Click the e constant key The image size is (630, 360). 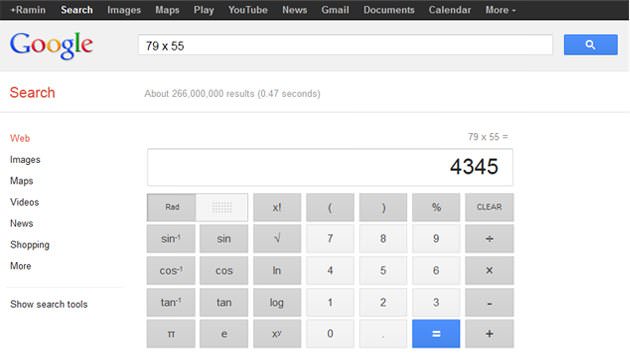click(x=224, y=333)
